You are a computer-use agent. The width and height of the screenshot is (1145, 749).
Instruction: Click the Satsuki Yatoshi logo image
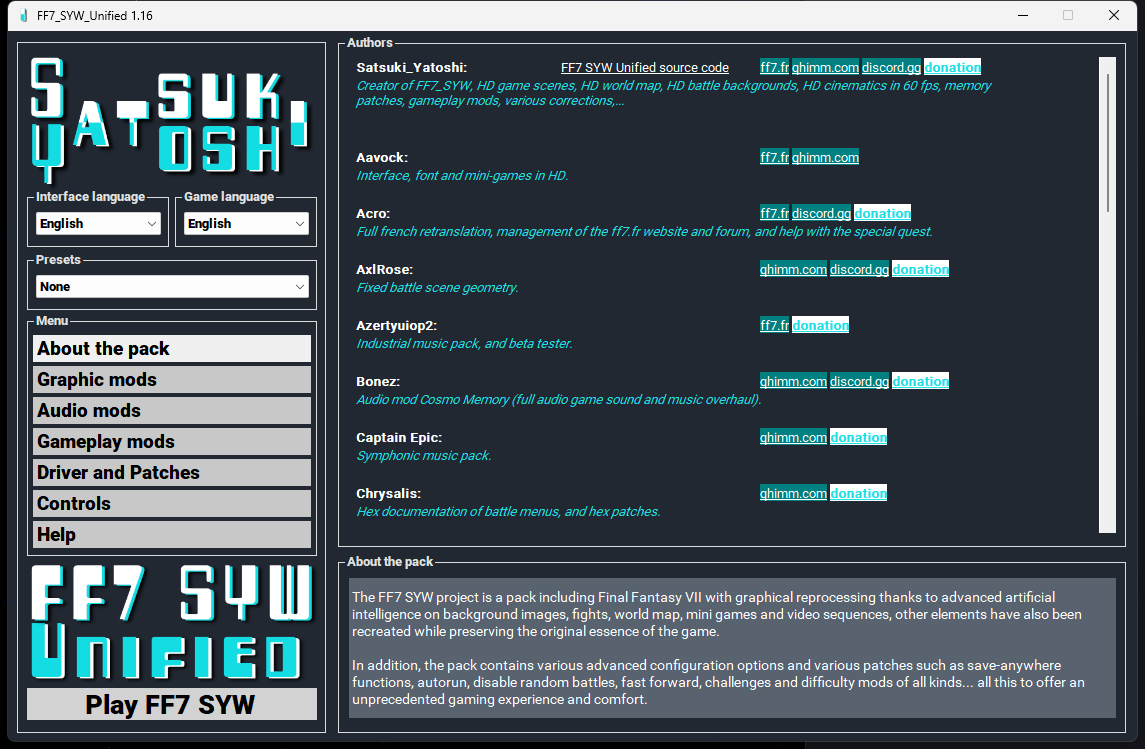[171, 119]
